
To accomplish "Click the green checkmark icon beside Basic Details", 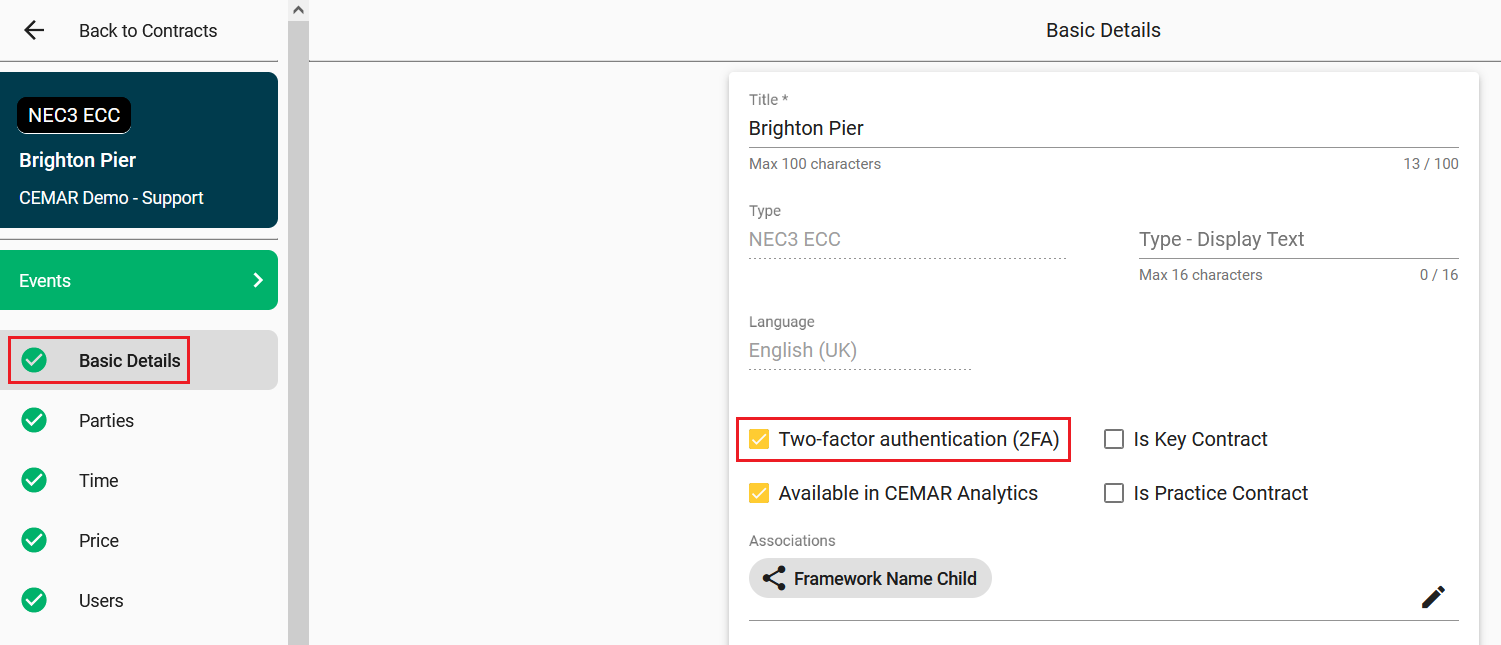I will coord(34,360).
